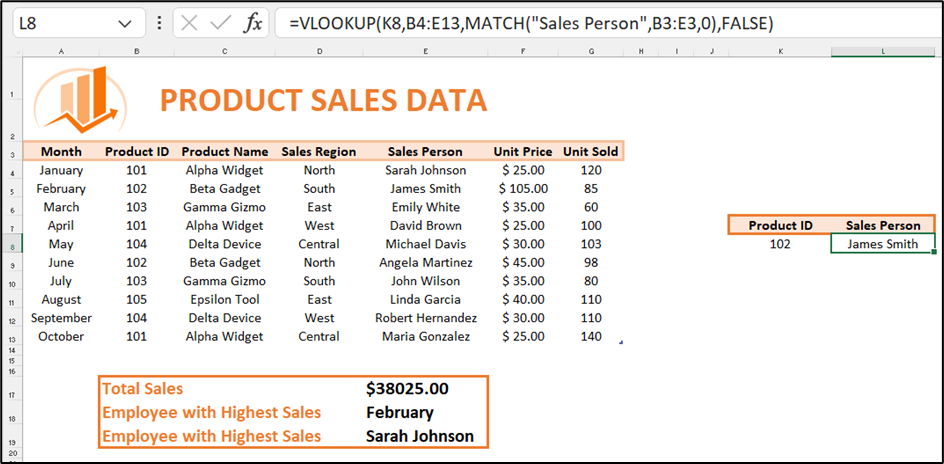Select the James Smith result cell L8

pyautogui.click(x=882, y=244)
